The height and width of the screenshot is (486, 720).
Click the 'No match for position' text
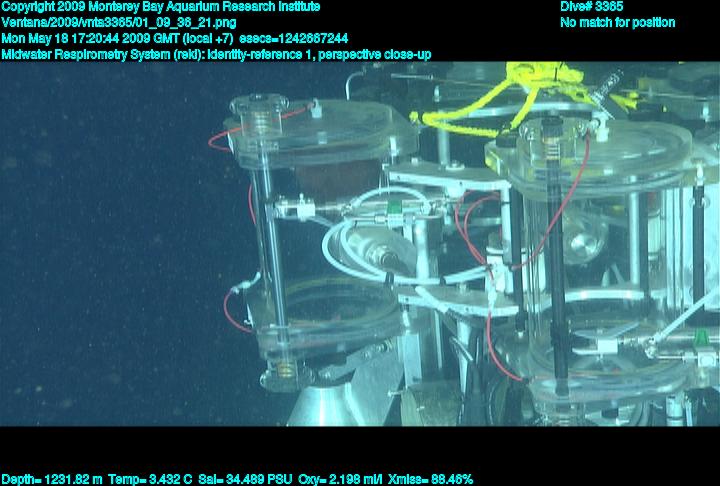[x=618, y=23]
